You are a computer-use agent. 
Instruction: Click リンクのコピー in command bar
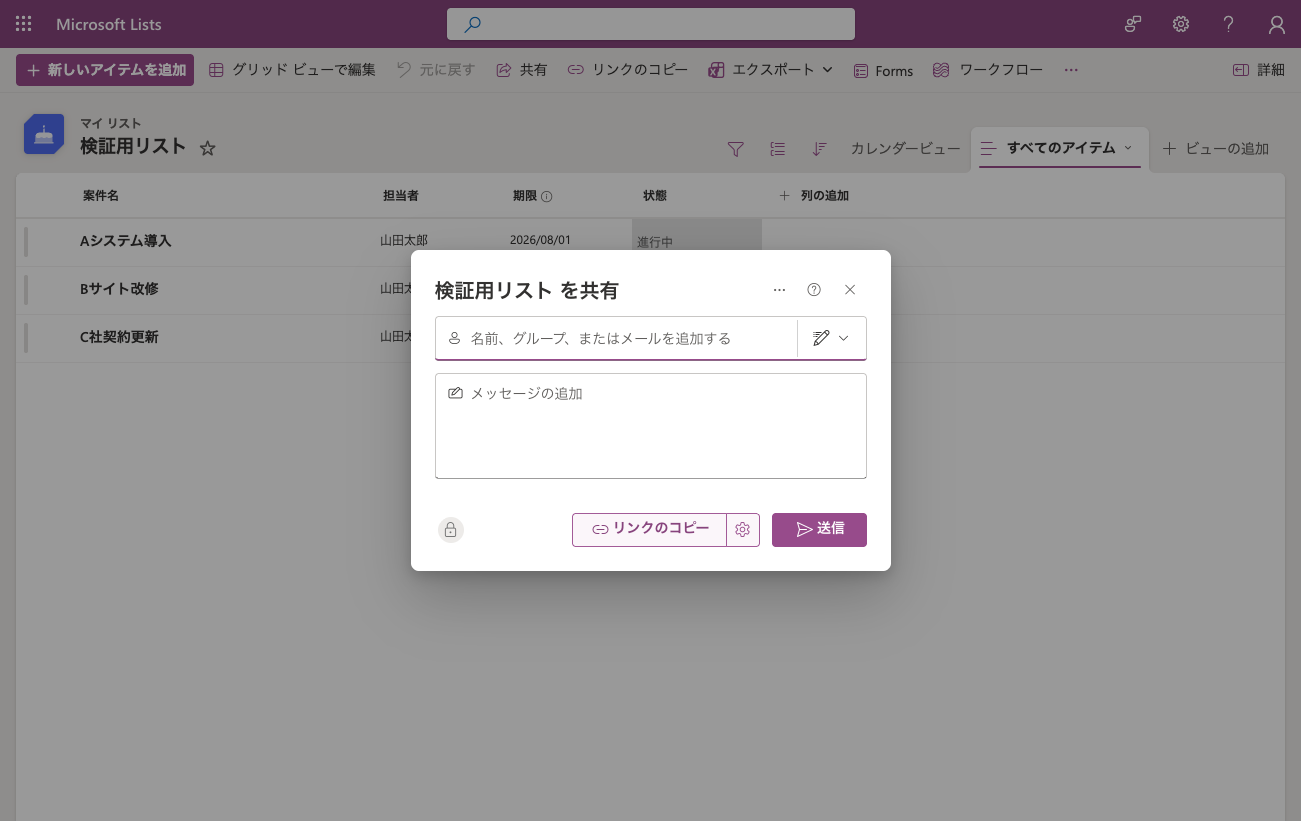tap(628, 70)
